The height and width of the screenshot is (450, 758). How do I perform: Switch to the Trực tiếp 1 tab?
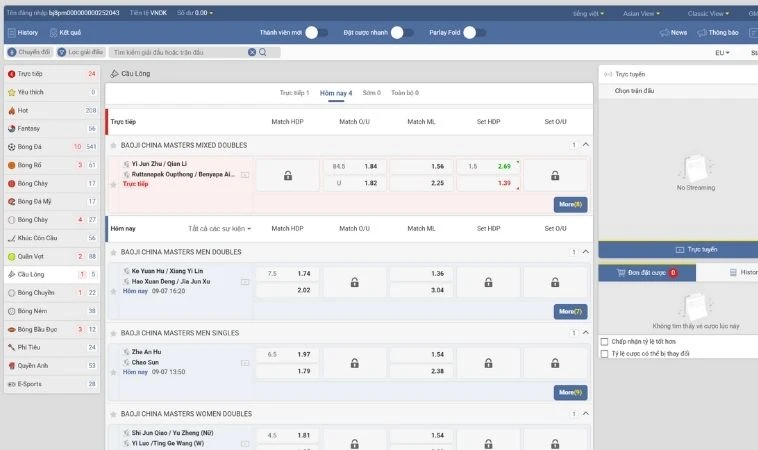[294, 93]
